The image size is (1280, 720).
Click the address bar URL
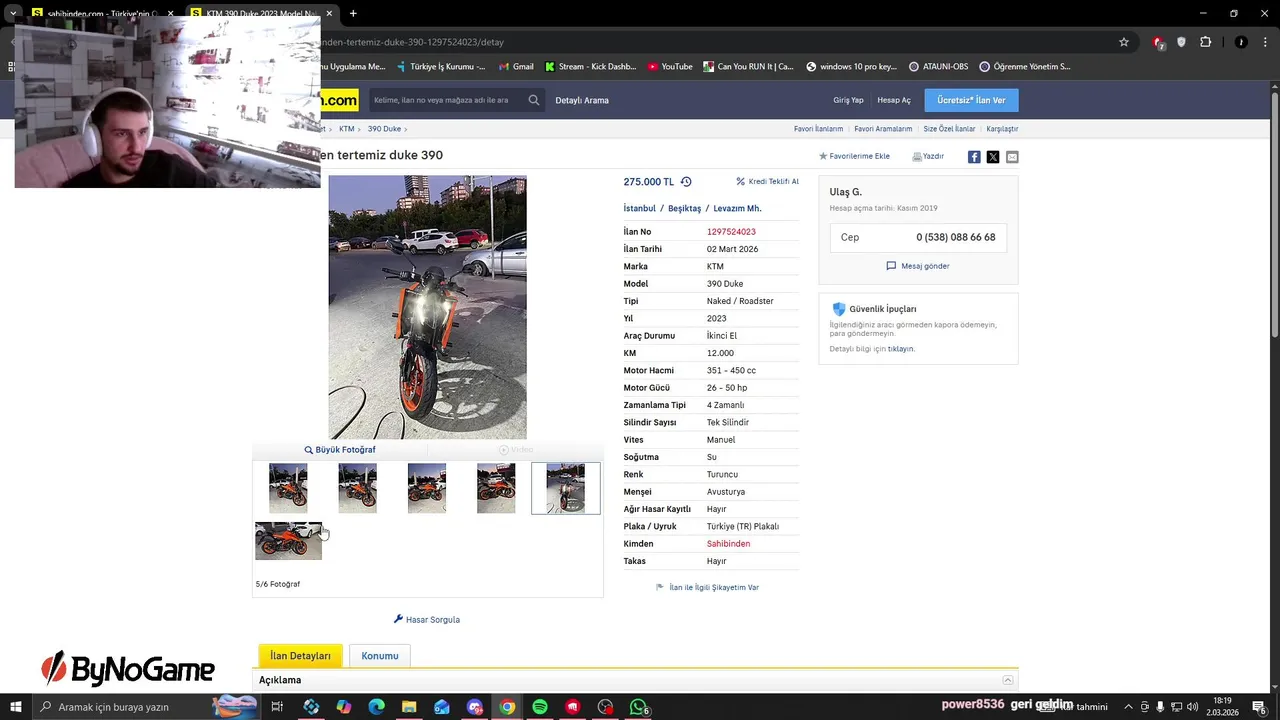(x=410, y=42)
